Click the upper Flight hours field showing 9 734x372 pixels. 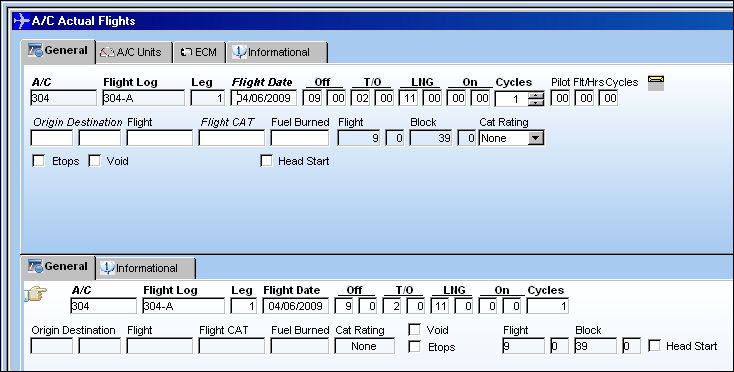click(359, 138)
